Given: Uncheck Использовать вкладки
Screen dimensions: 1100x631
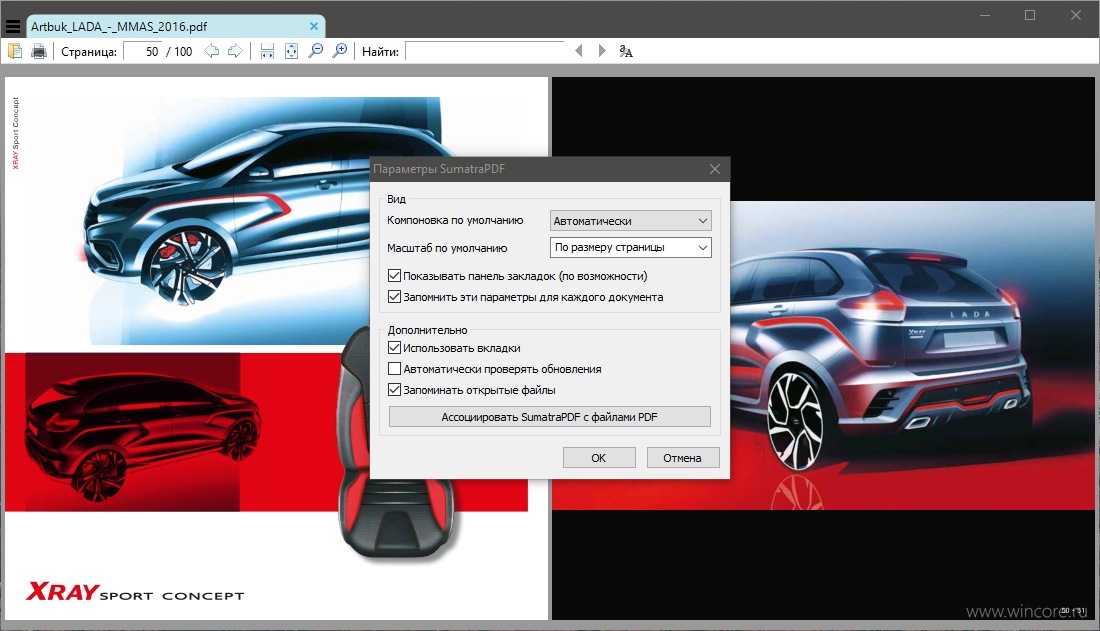Looking at the screenshot, I should [x=394, y=348].
